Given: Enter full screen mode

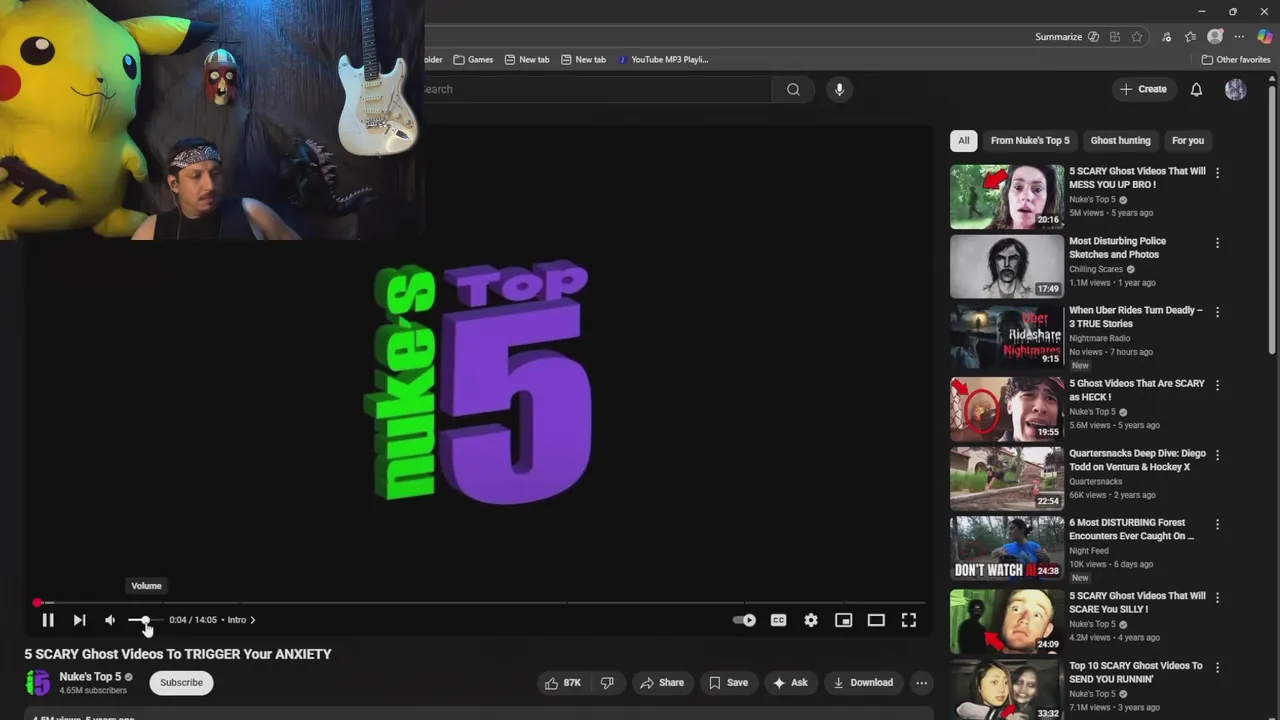Looking at the screenshot, I should [908, 620].
